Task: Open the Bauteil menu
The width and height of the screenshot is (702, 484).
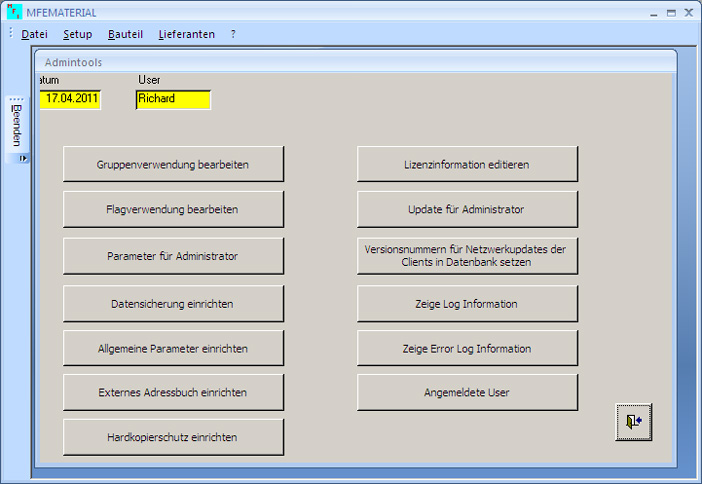Action: tap(125, 34)
